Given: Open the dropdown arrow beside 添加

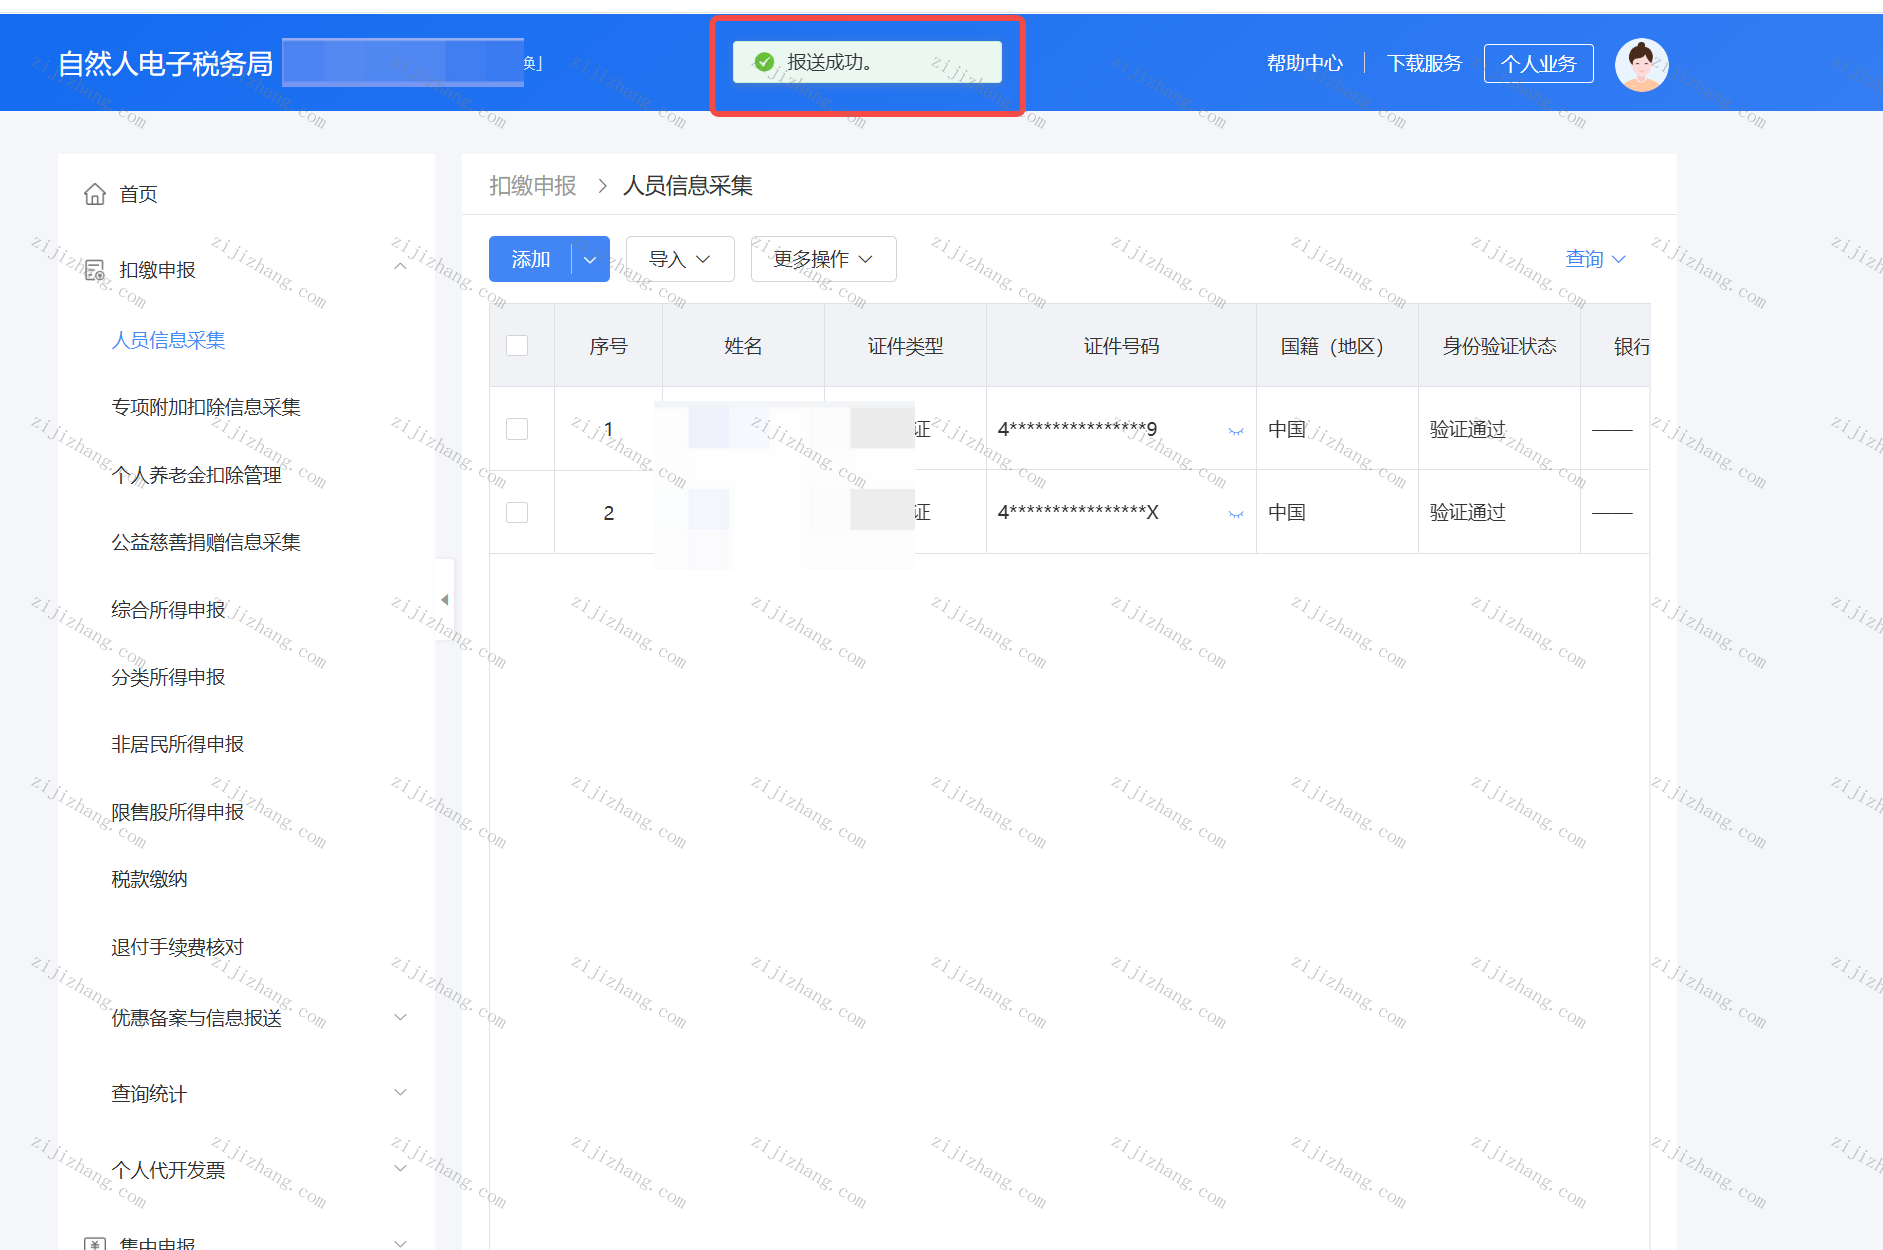Looking at the screenshot, I should coord(590,259).
